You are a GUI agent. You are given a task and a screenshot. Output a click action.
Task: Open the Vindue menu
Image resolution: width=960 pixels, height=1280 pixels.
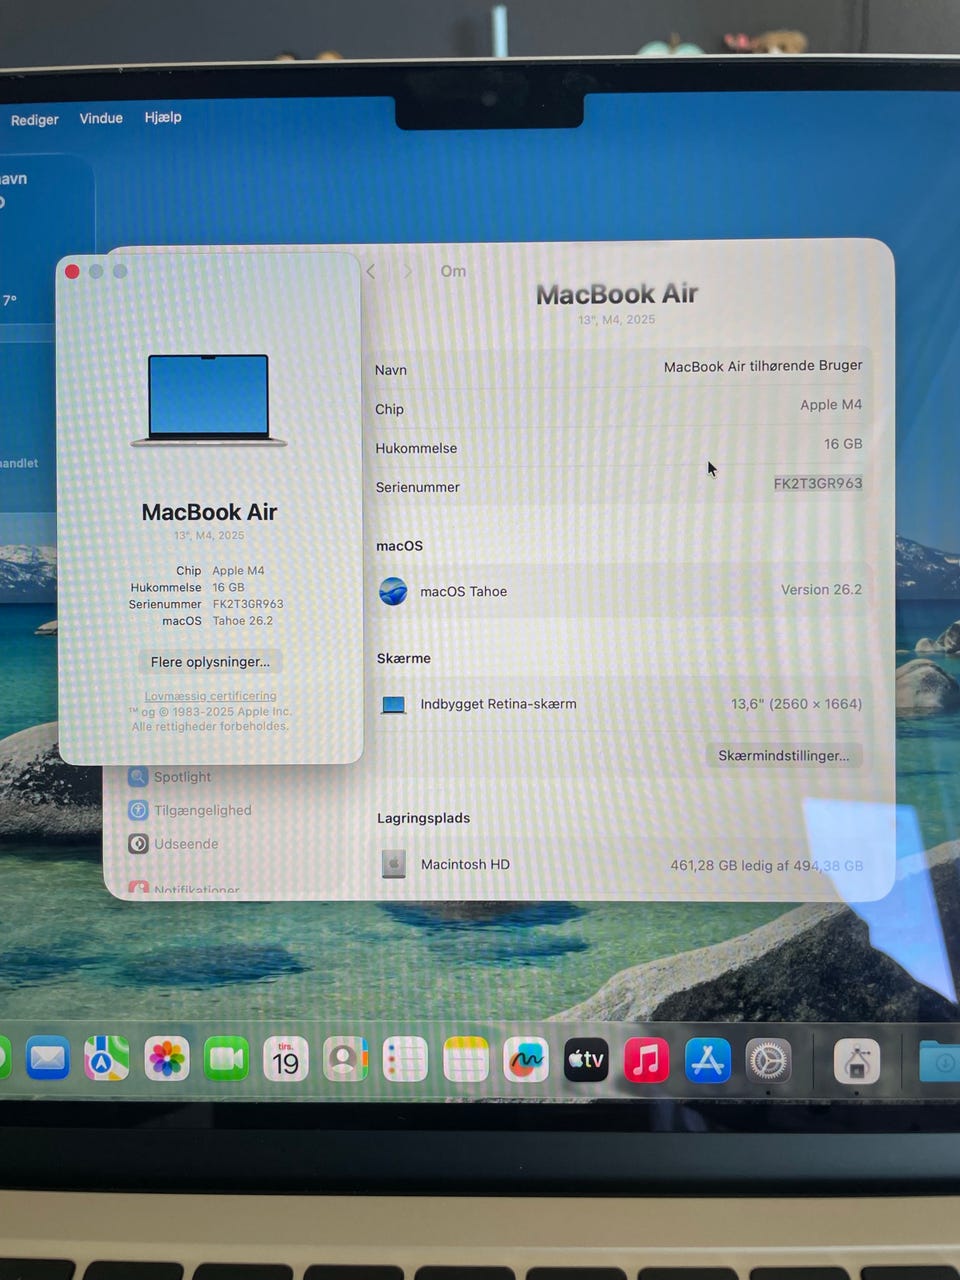101,118
